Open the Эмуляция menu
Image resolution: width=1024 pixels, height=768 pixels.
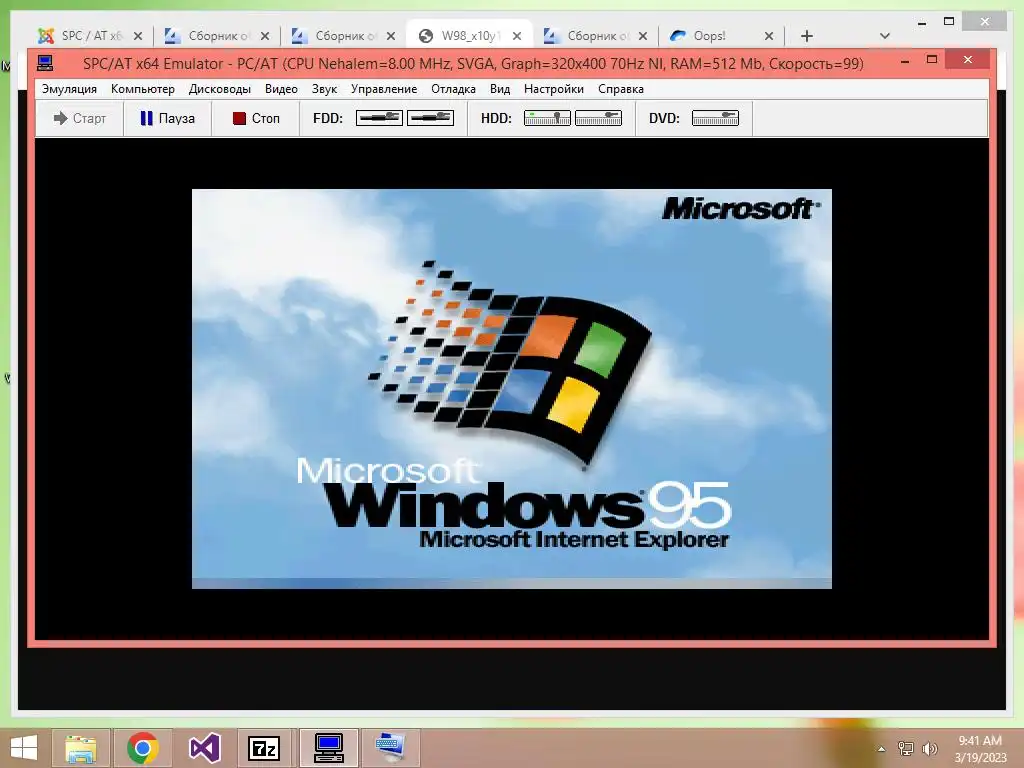69,89
